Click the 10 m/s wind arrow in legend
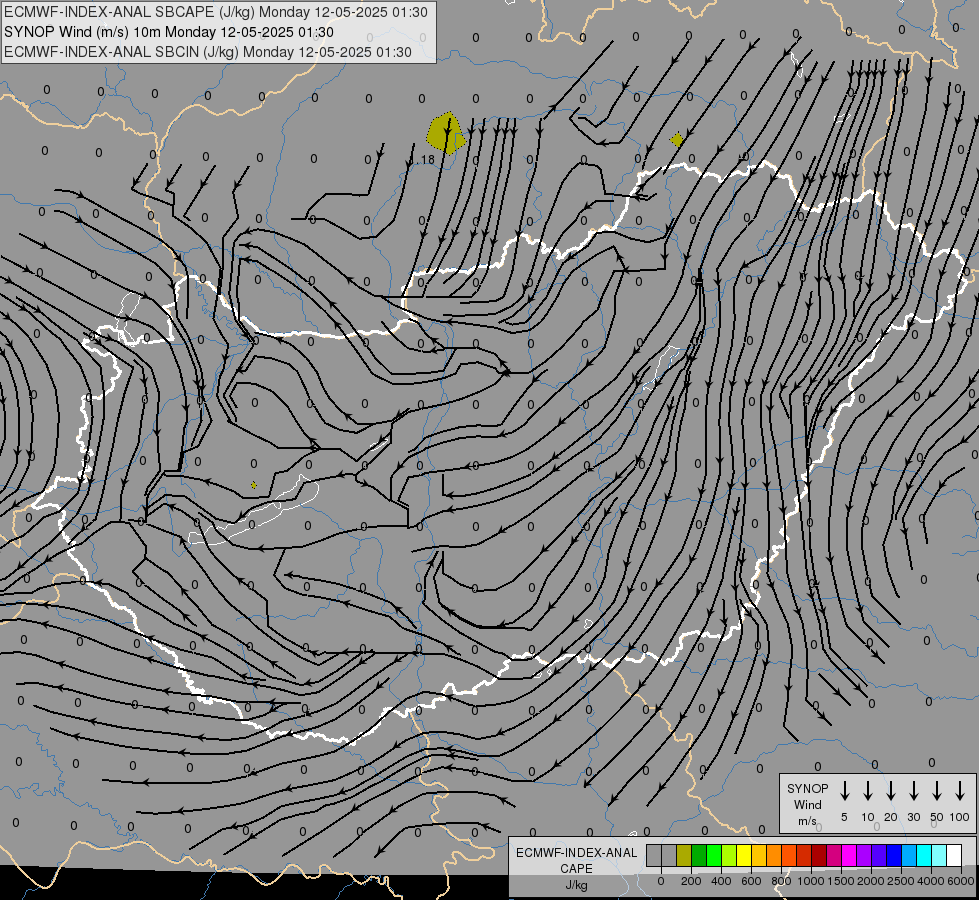This screenshot has height=900, width=979. click(867, 791)
